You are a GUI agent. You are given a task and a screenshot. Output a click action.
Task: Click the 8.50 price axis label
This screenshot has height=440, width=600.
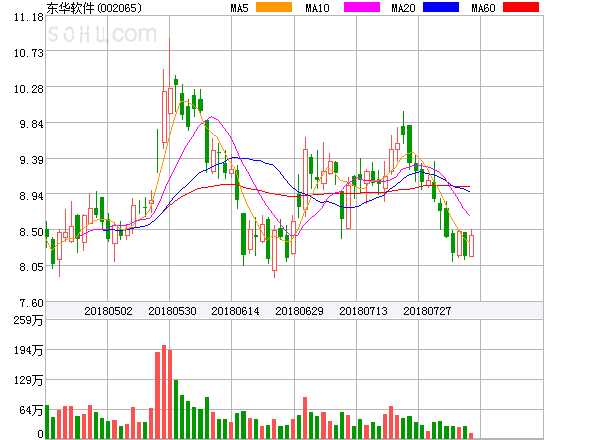tap(31, 232)
